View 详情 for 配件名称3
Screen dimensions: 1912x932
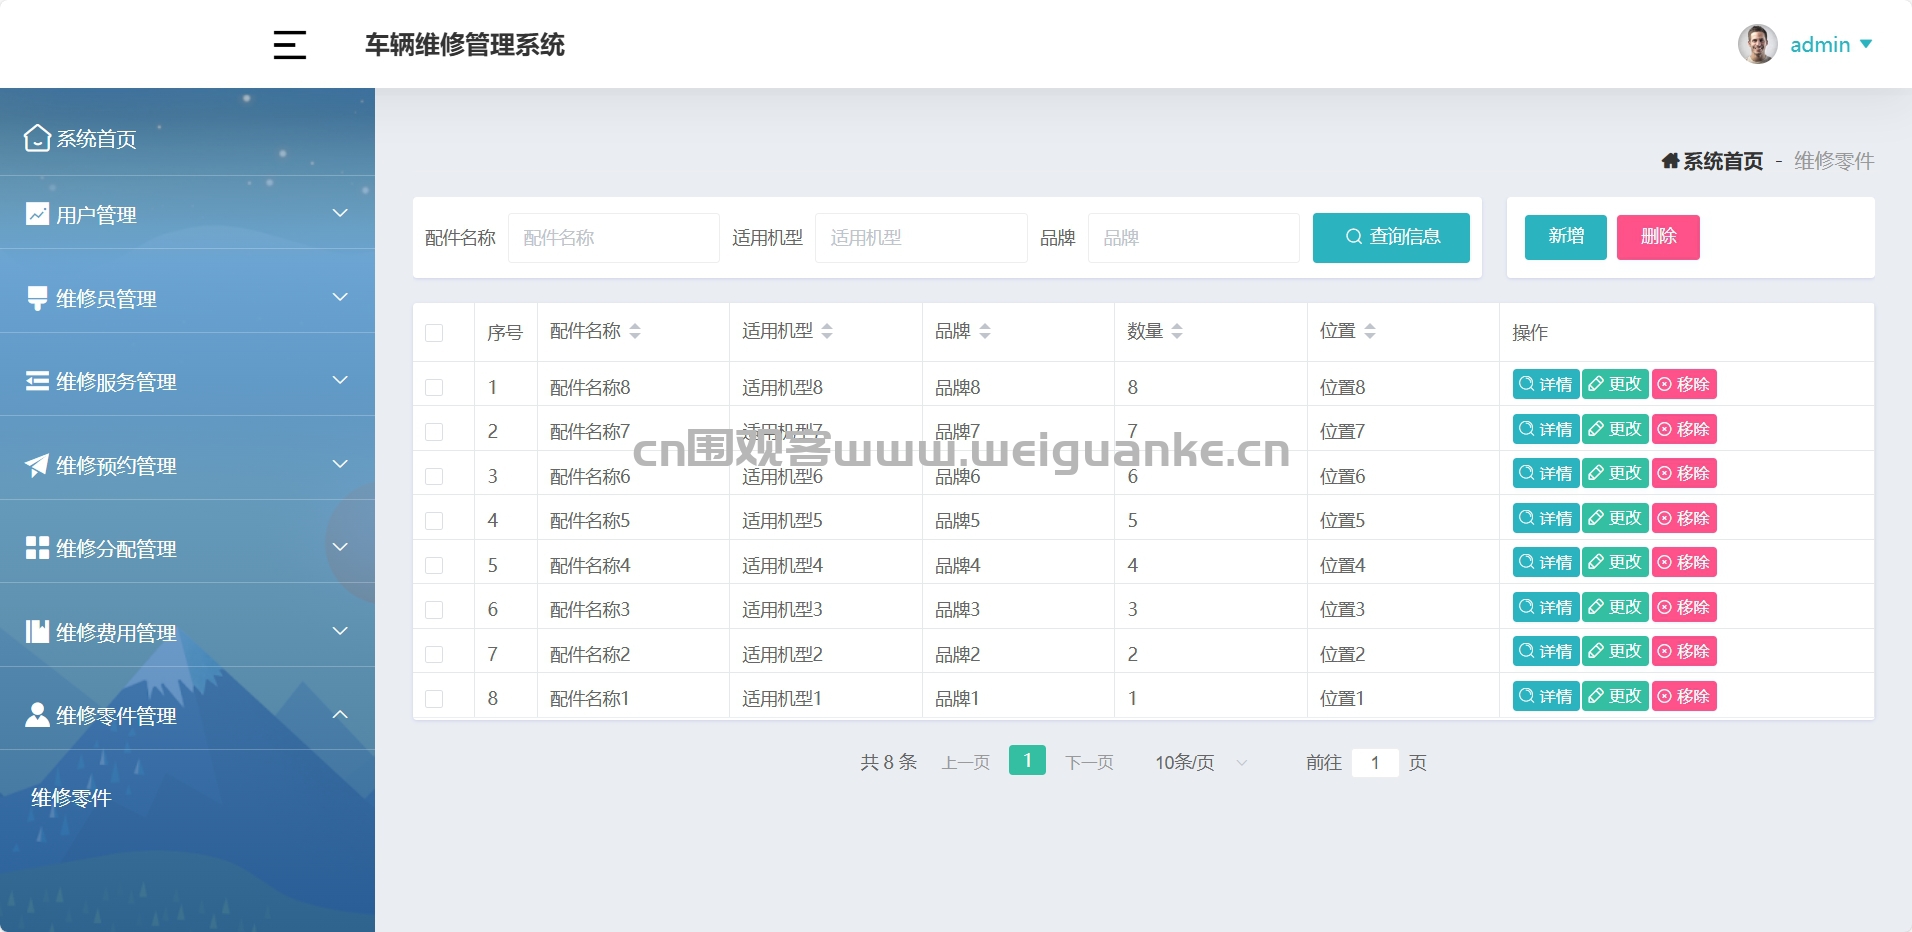pos(1546,607)
